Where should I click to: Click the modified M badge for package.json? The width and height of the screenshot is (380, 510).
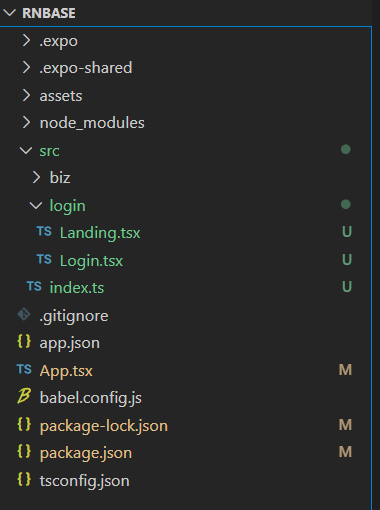(345, 452)
